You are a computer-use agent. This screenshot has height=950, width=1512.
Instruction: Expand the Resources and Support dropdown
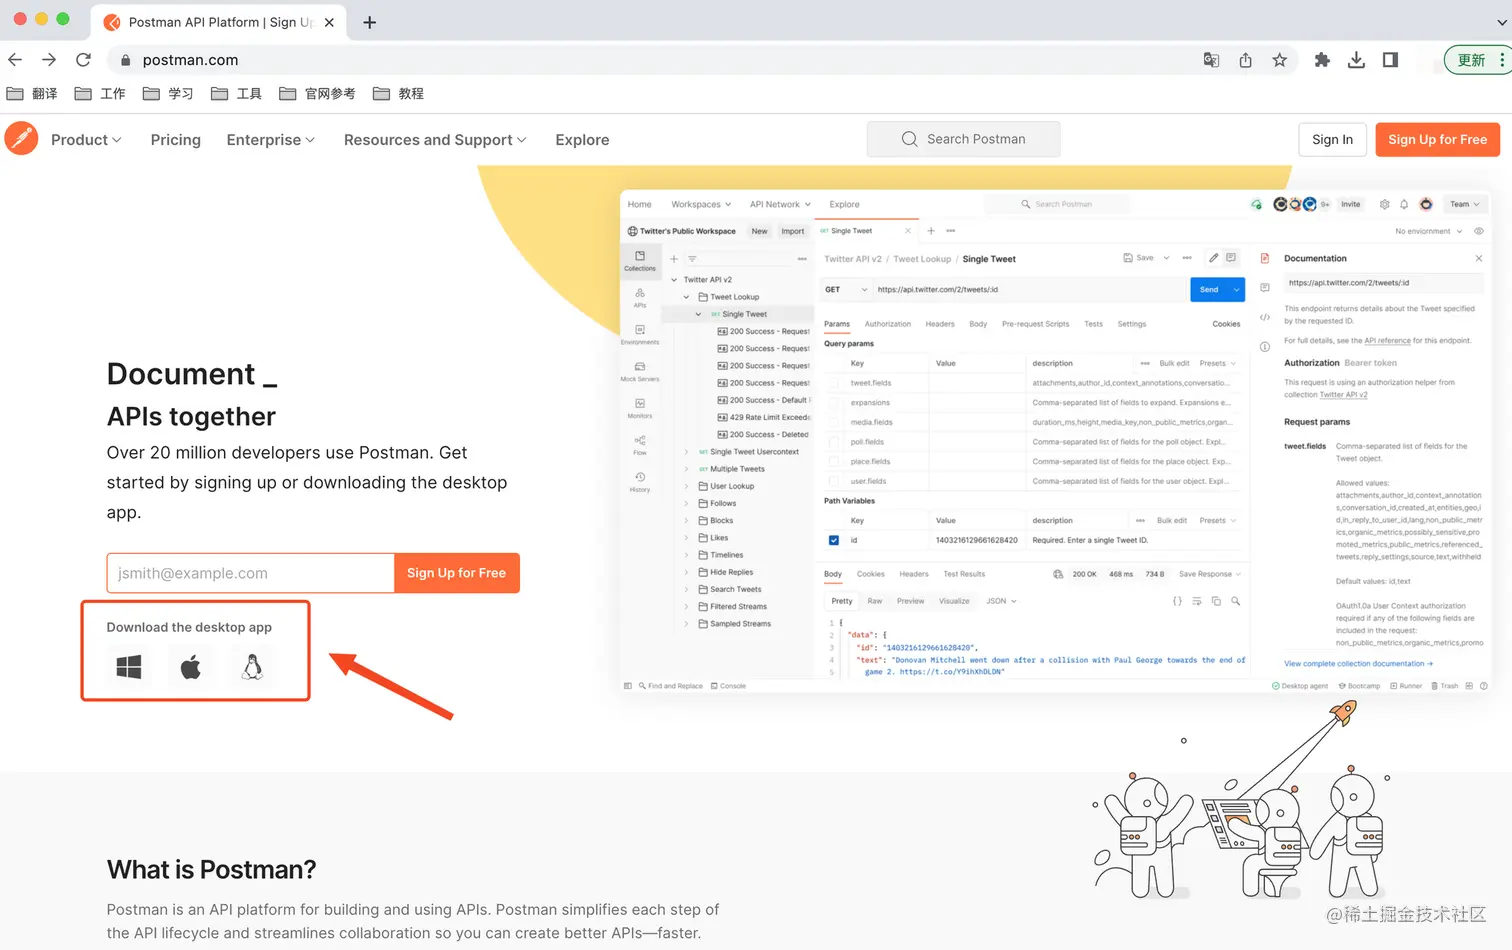pos(435,140)
